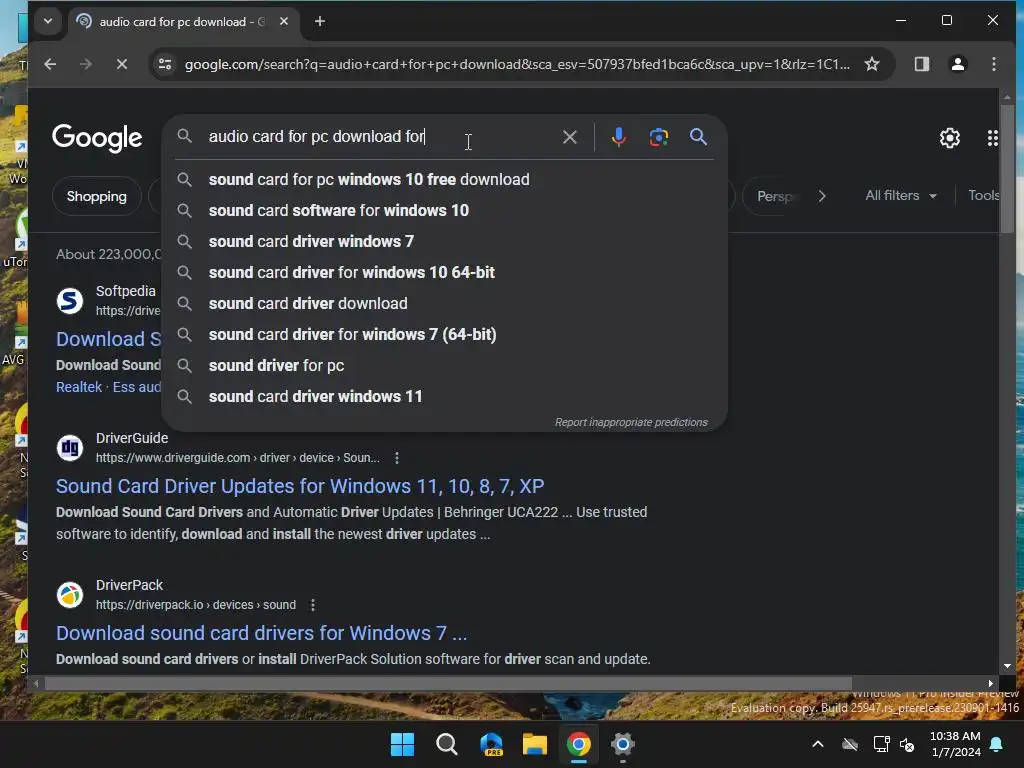Choose suggestion sound card driver download
1024x768 pixels.
(x=444, y=304)
